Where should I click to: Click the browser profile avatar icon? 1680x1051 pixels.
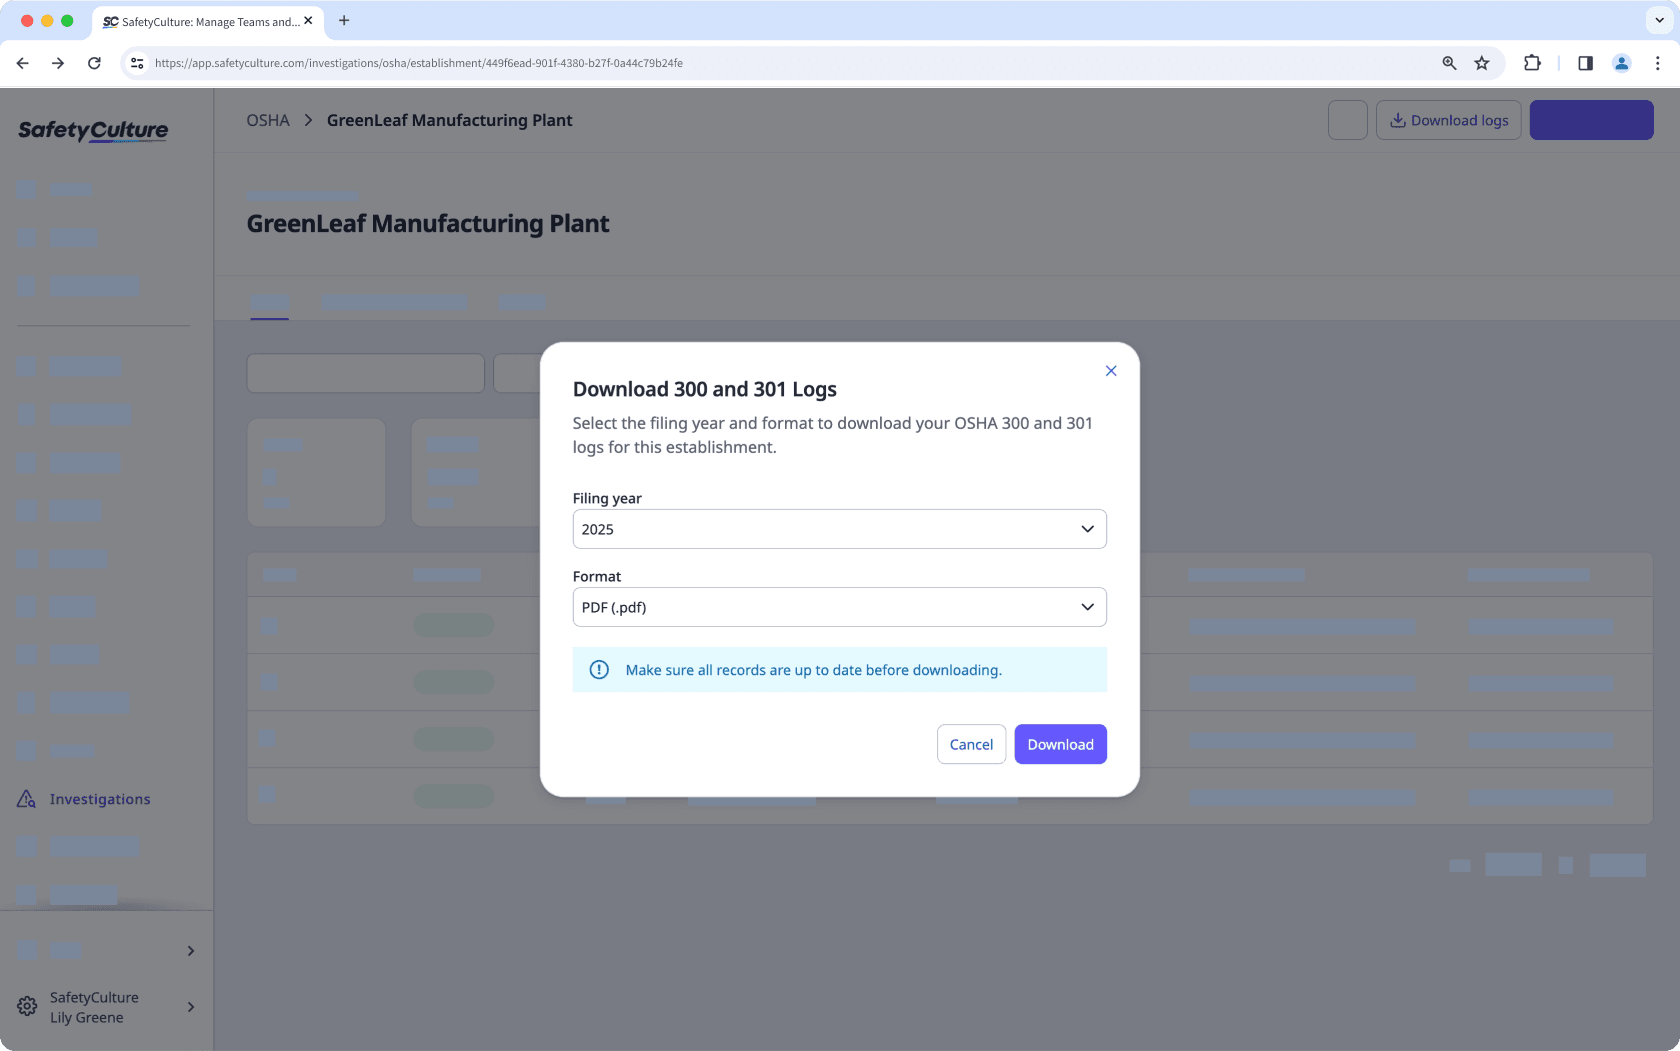pyautogui.click(x=1621, y=62)
